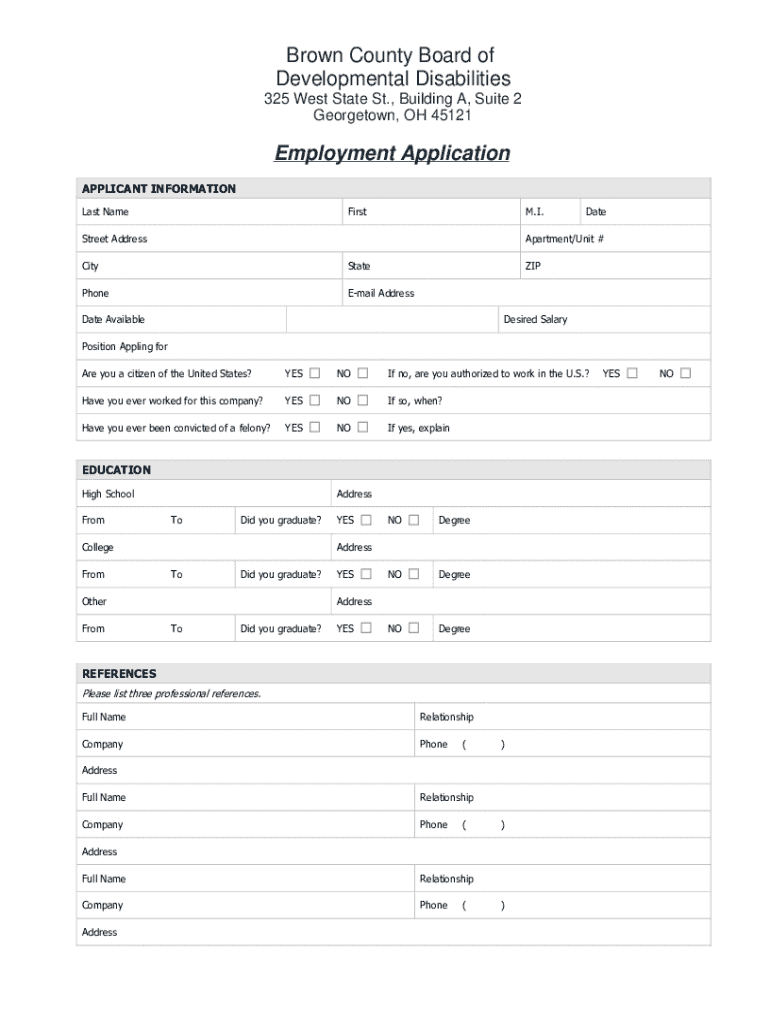Check YES for authorized to work in U.S.

click(632, 374)
